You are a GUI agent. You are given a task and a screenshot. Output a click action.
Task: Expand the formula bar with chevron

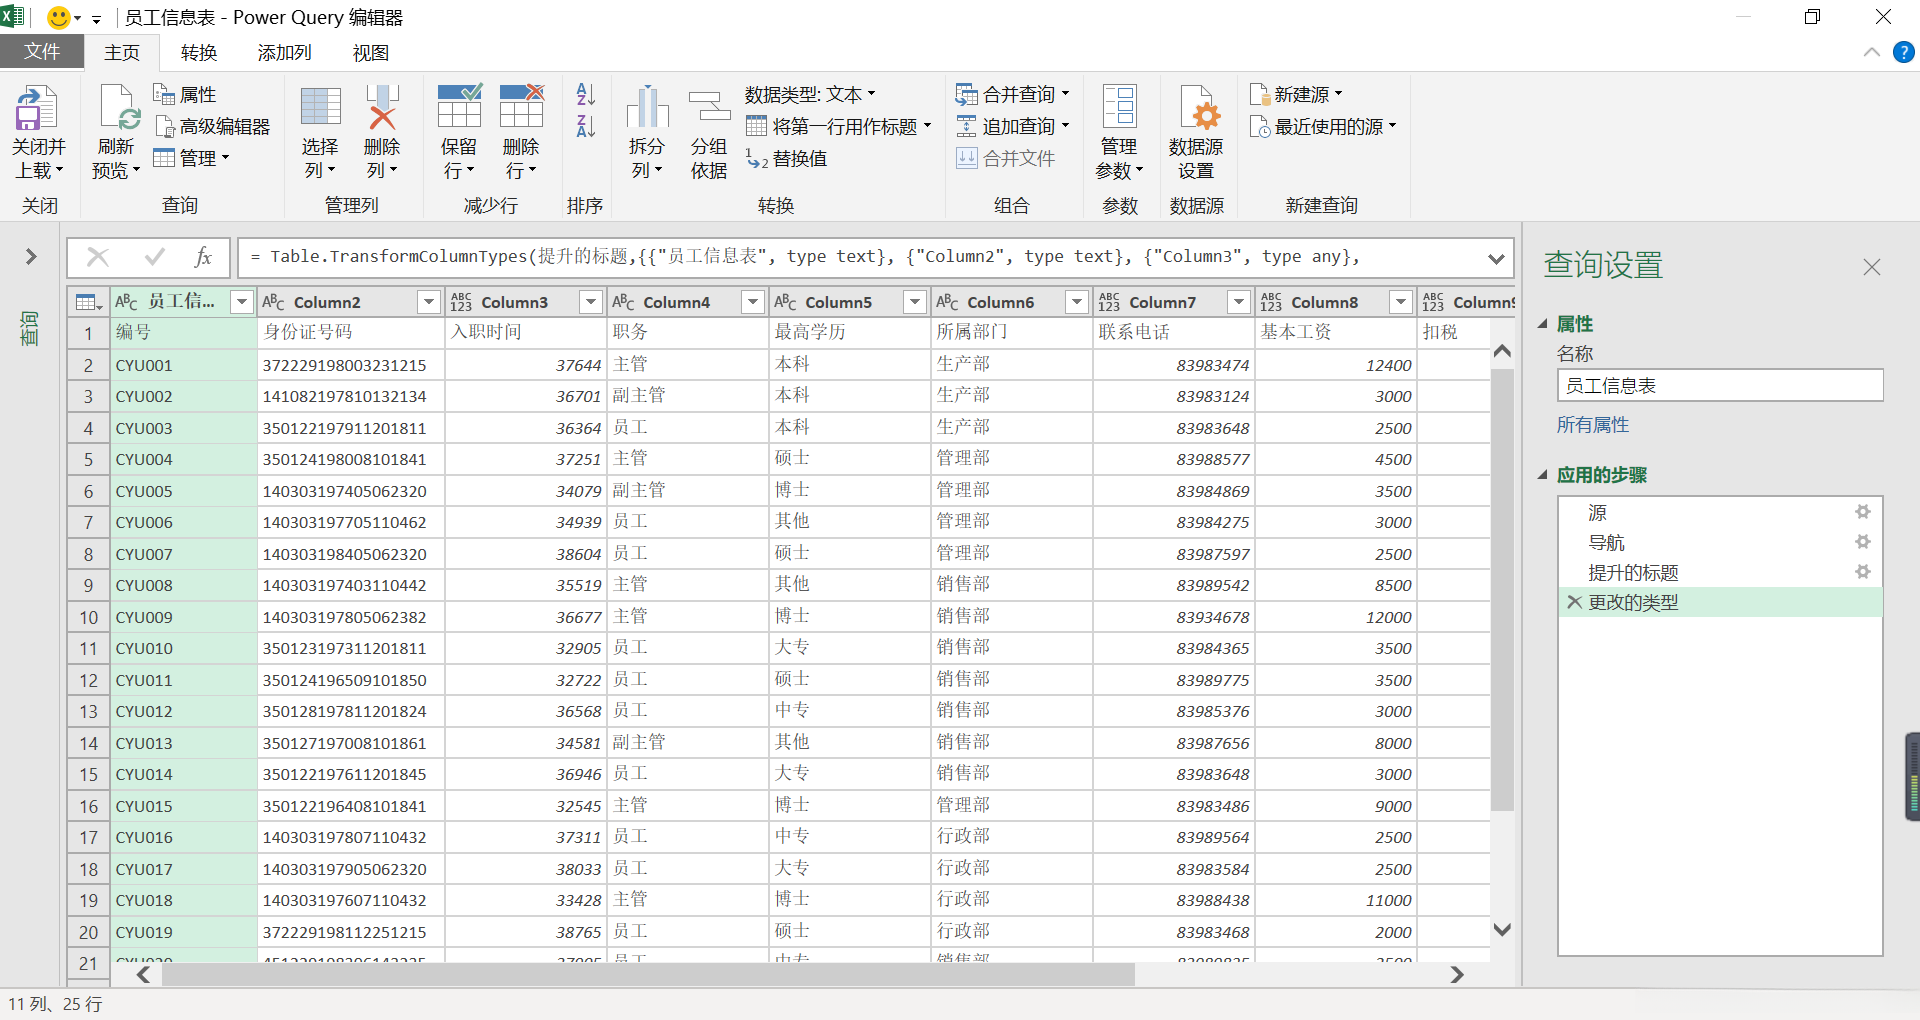click(x=1496, y=258)
